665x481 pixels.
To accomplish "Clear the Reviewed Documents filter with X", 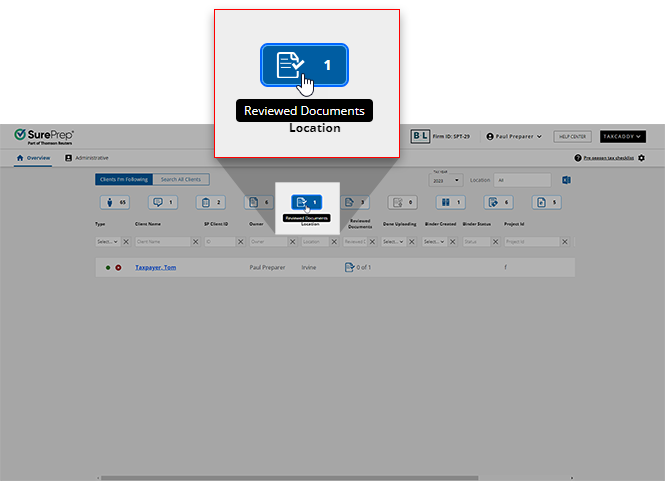I will [x=372, y=242].
